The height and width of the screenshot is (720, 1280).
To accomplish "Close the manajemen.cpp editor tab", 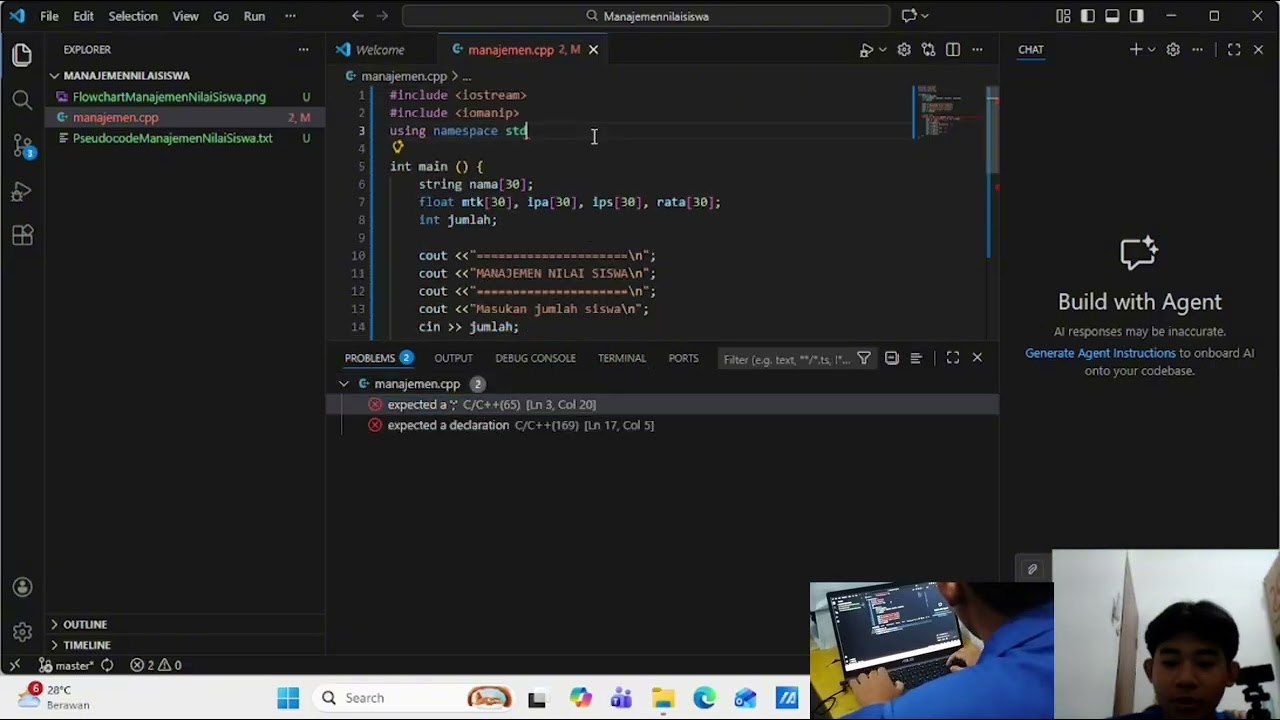I will click(x=593, y=49).
